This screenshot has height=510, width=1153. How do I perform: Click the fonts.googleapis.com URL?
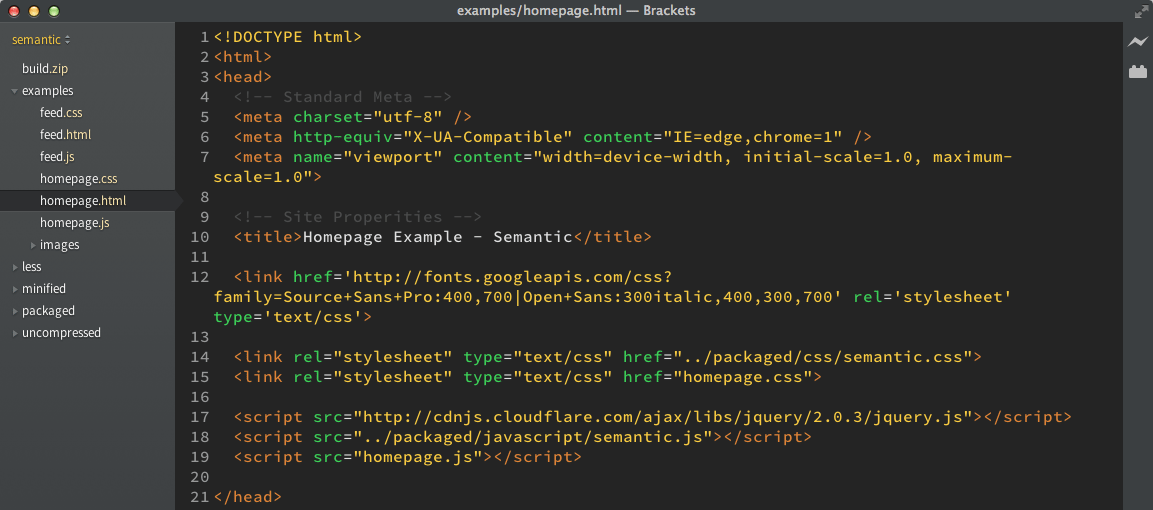pyautogui.click(x=513, y=277)
